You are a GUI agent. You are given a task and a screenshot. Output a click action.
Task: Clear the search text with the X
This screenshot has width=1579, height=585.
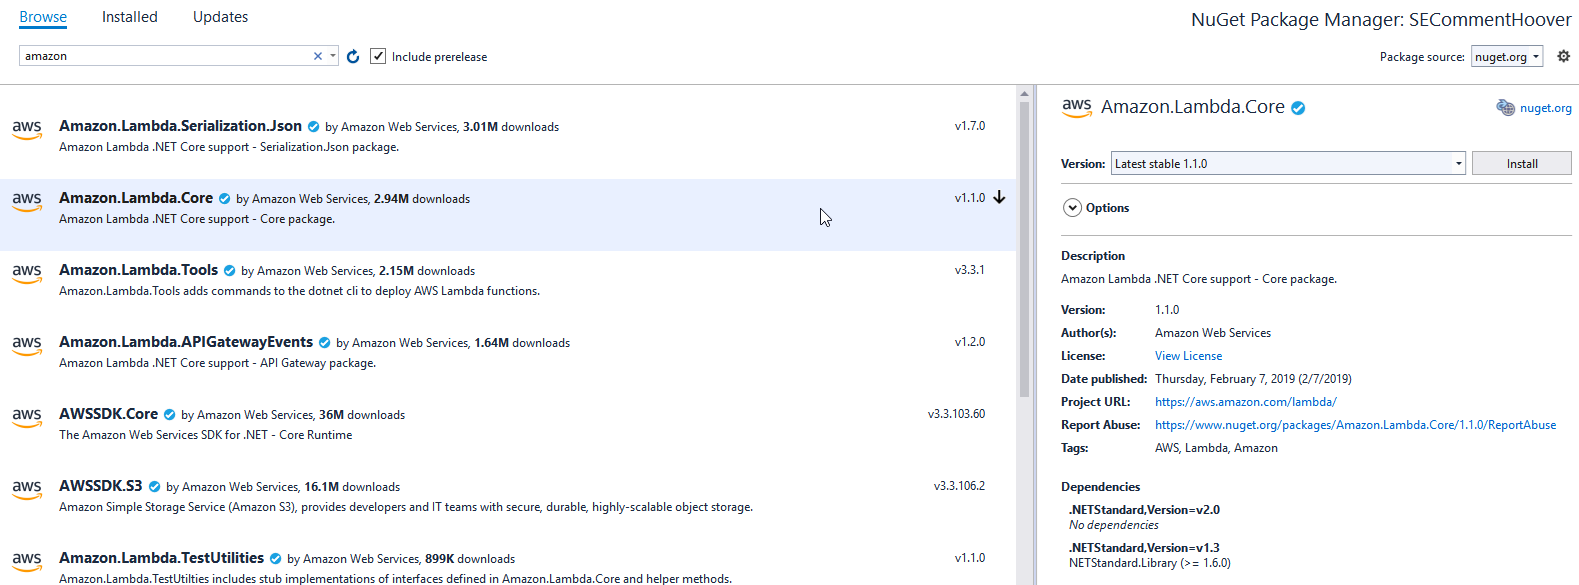point(318,56)
